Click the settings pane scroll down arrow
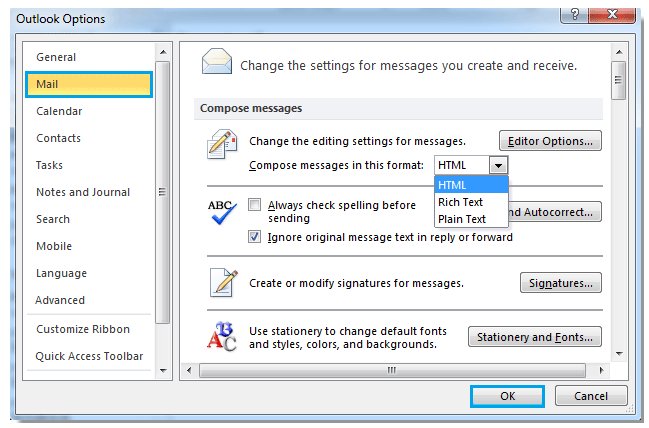 (619, 353)
